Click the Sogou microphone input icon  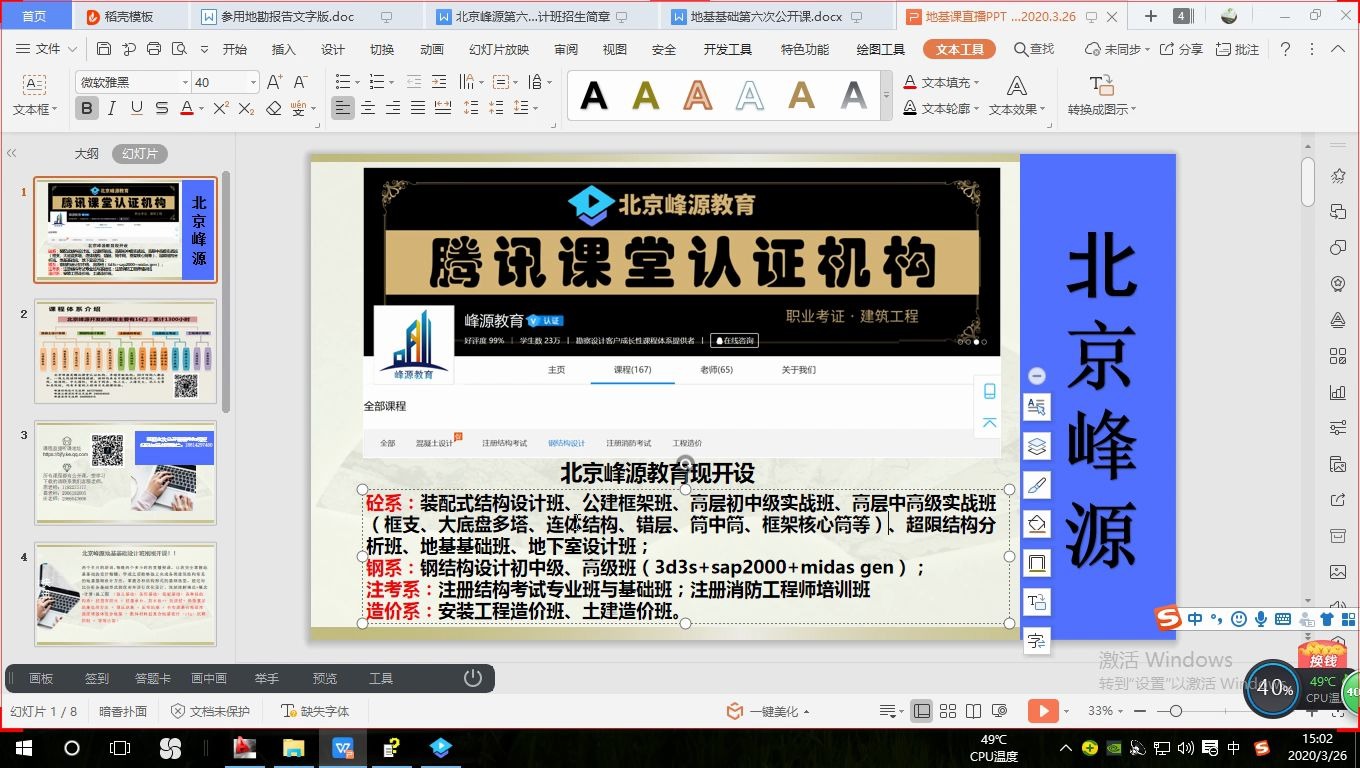1261,619
